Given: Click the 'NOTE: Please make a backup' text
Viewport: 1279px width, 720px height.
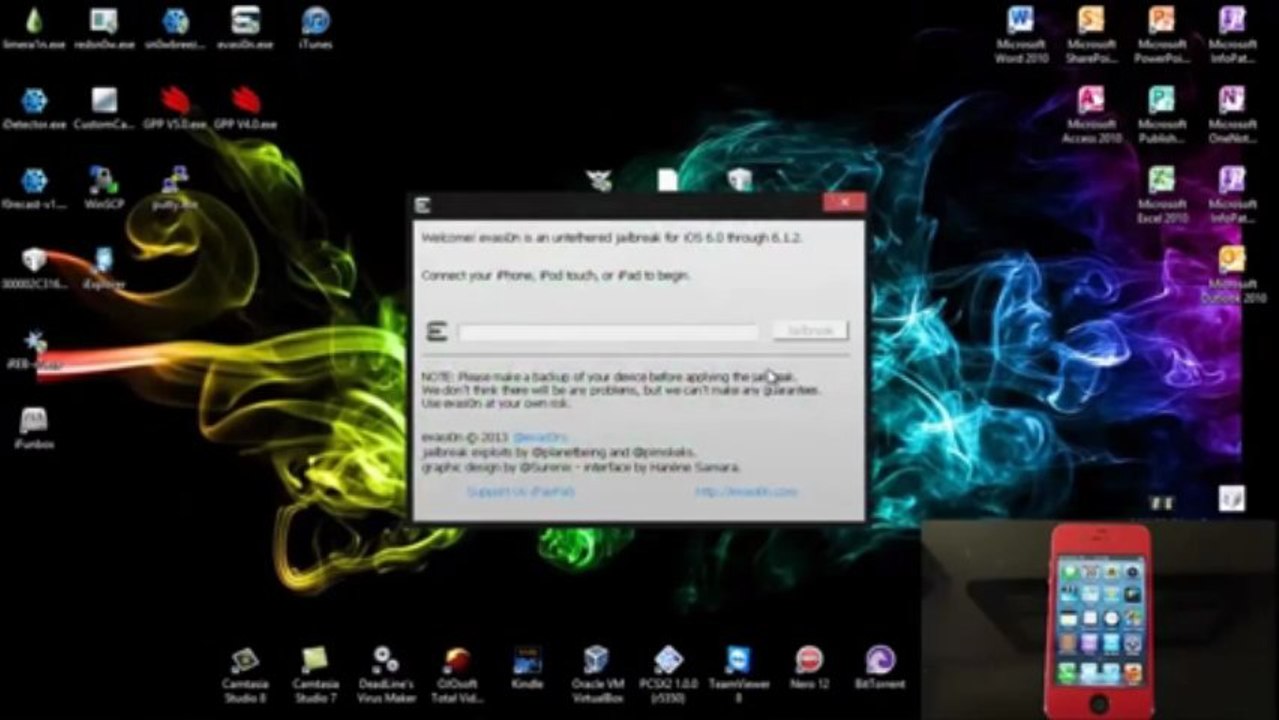Looking at the screenshot, I should pos(609,377).
